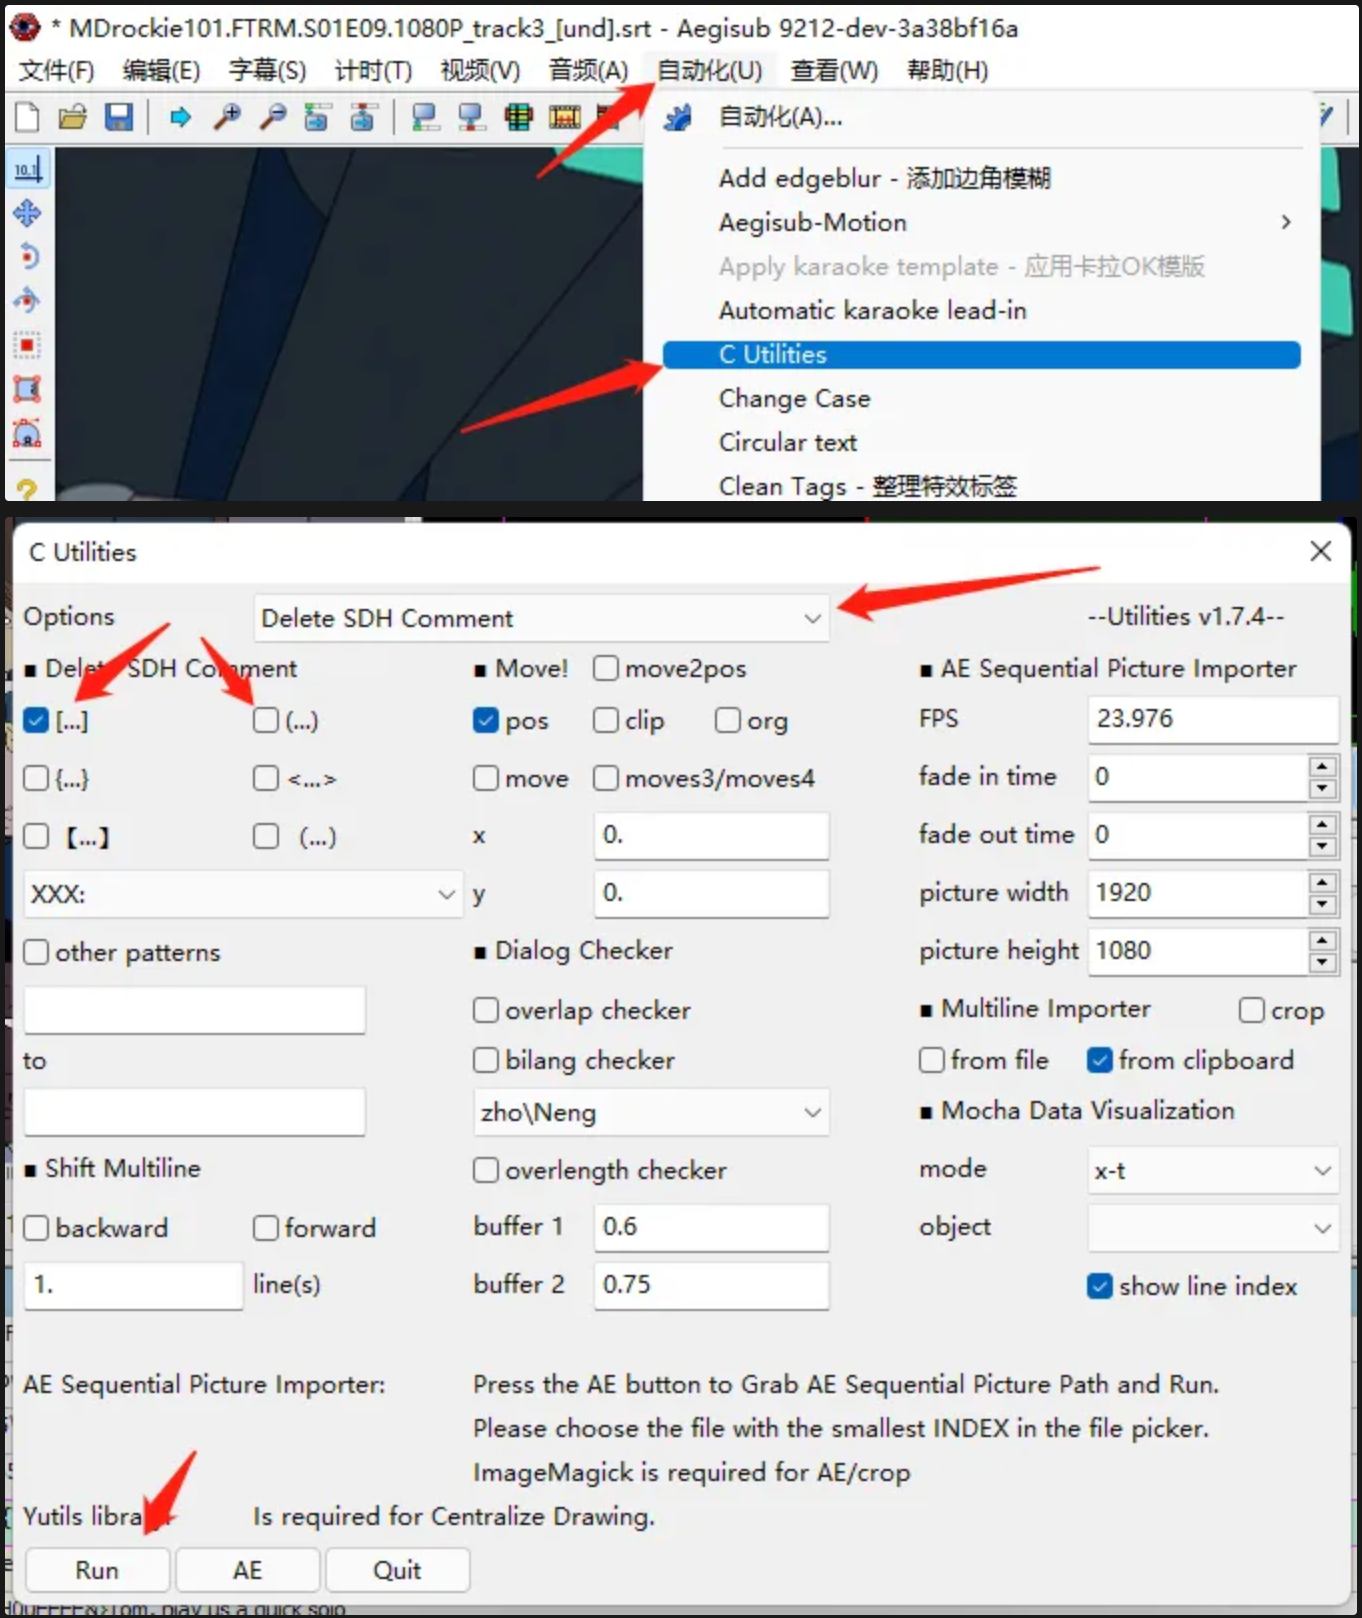Viewport: 1362px width, 1618px height.
Task: Enable the overlap checker checkbox
Action: [x=486, y=1010]
